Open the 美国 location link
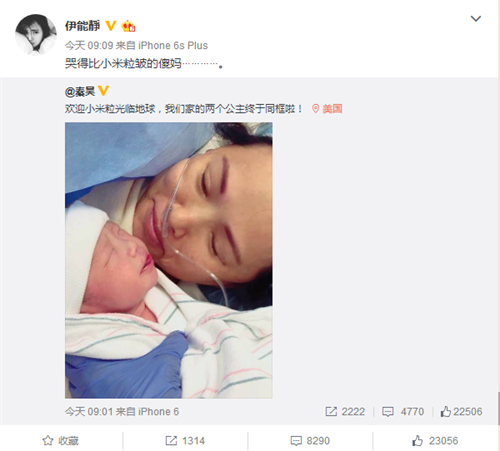500x451 pixels. (332, 109)
